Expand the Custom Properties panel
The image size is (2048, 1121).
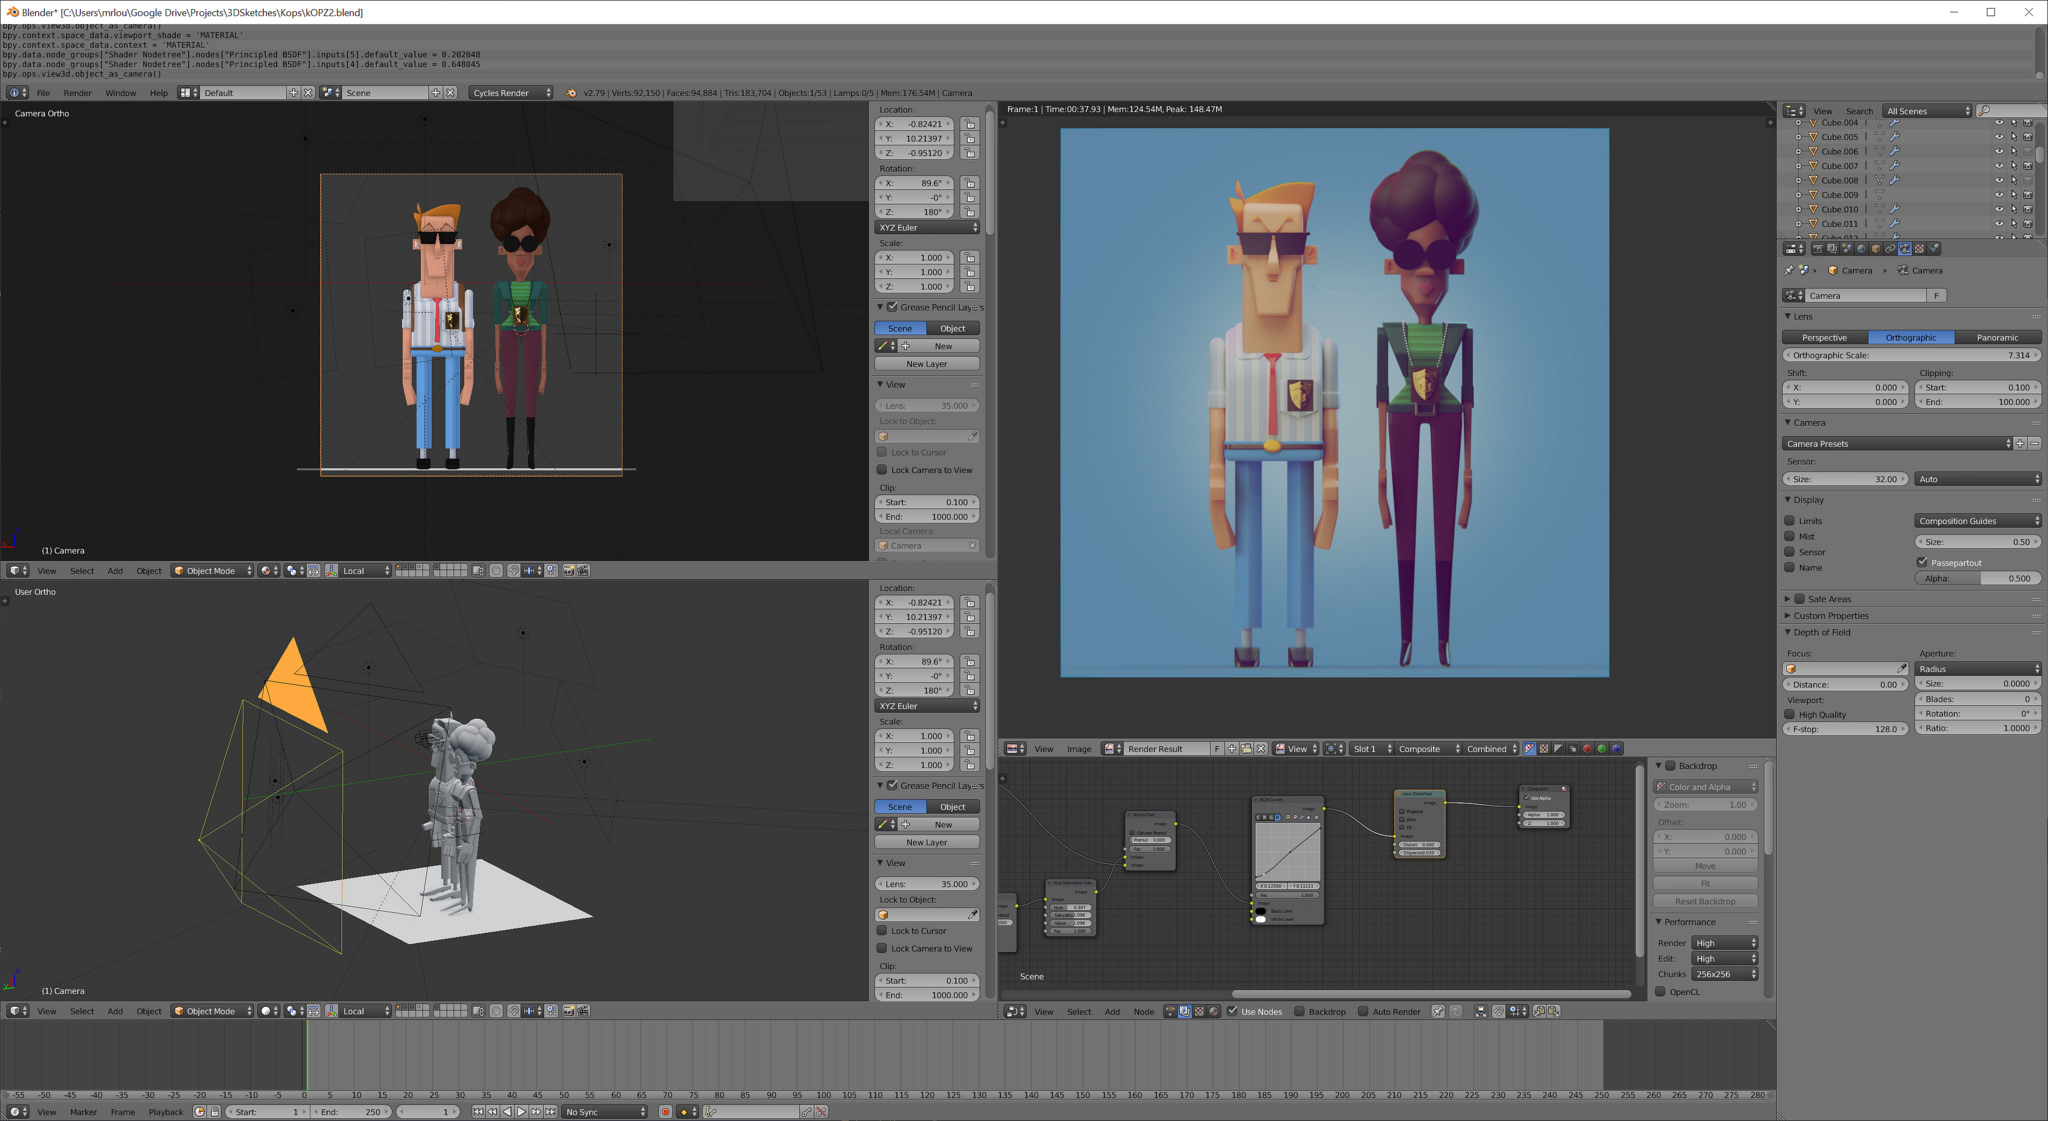coord(1788,616)
